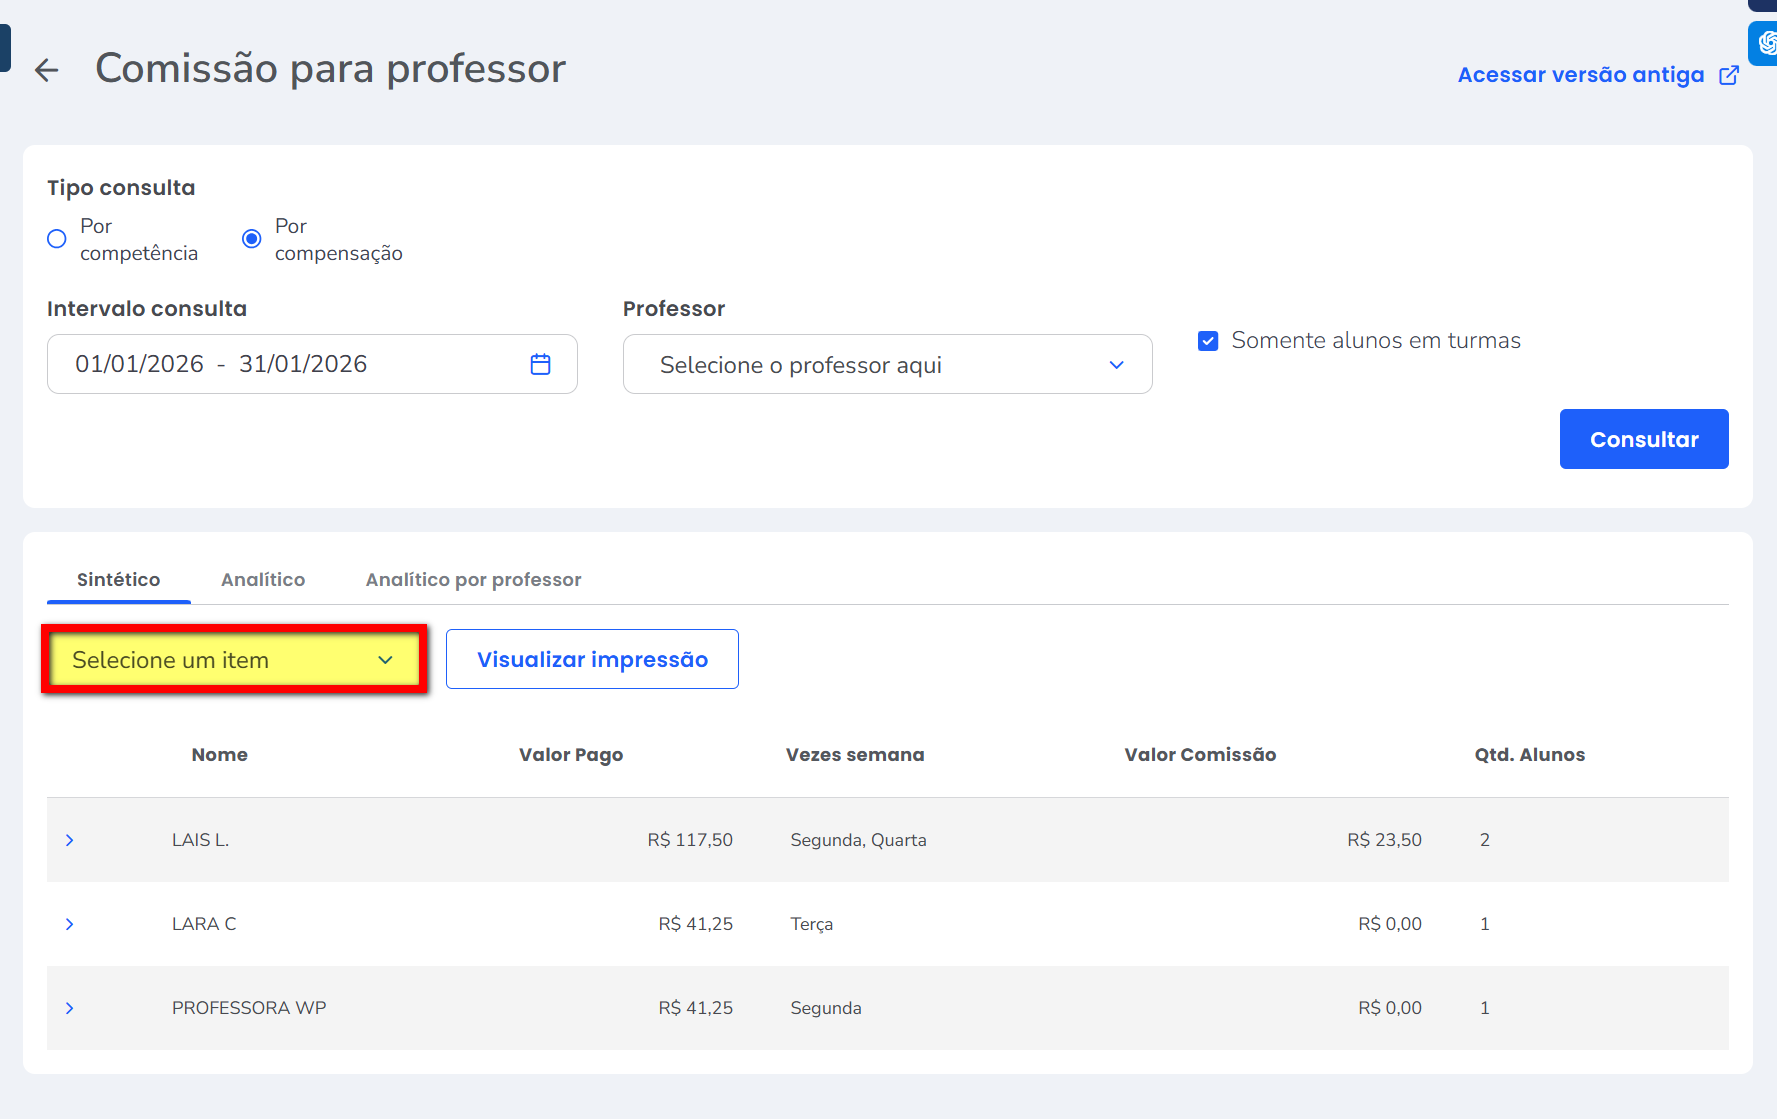
Task: Switch to the Analítico tab
Action: coord(263,580)
